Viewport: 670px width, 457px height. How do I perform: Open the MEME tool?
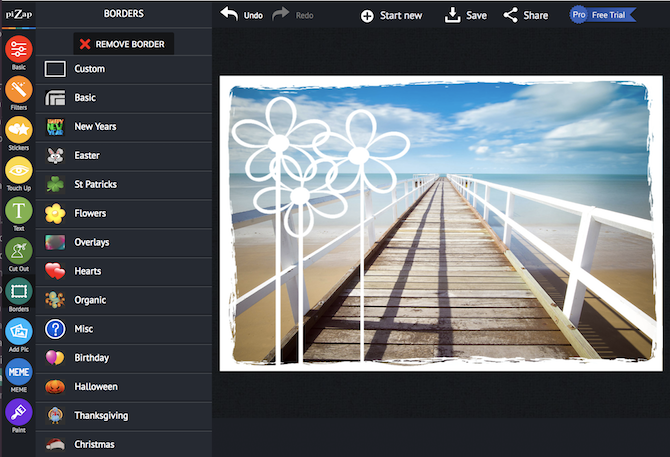(18, 372)
